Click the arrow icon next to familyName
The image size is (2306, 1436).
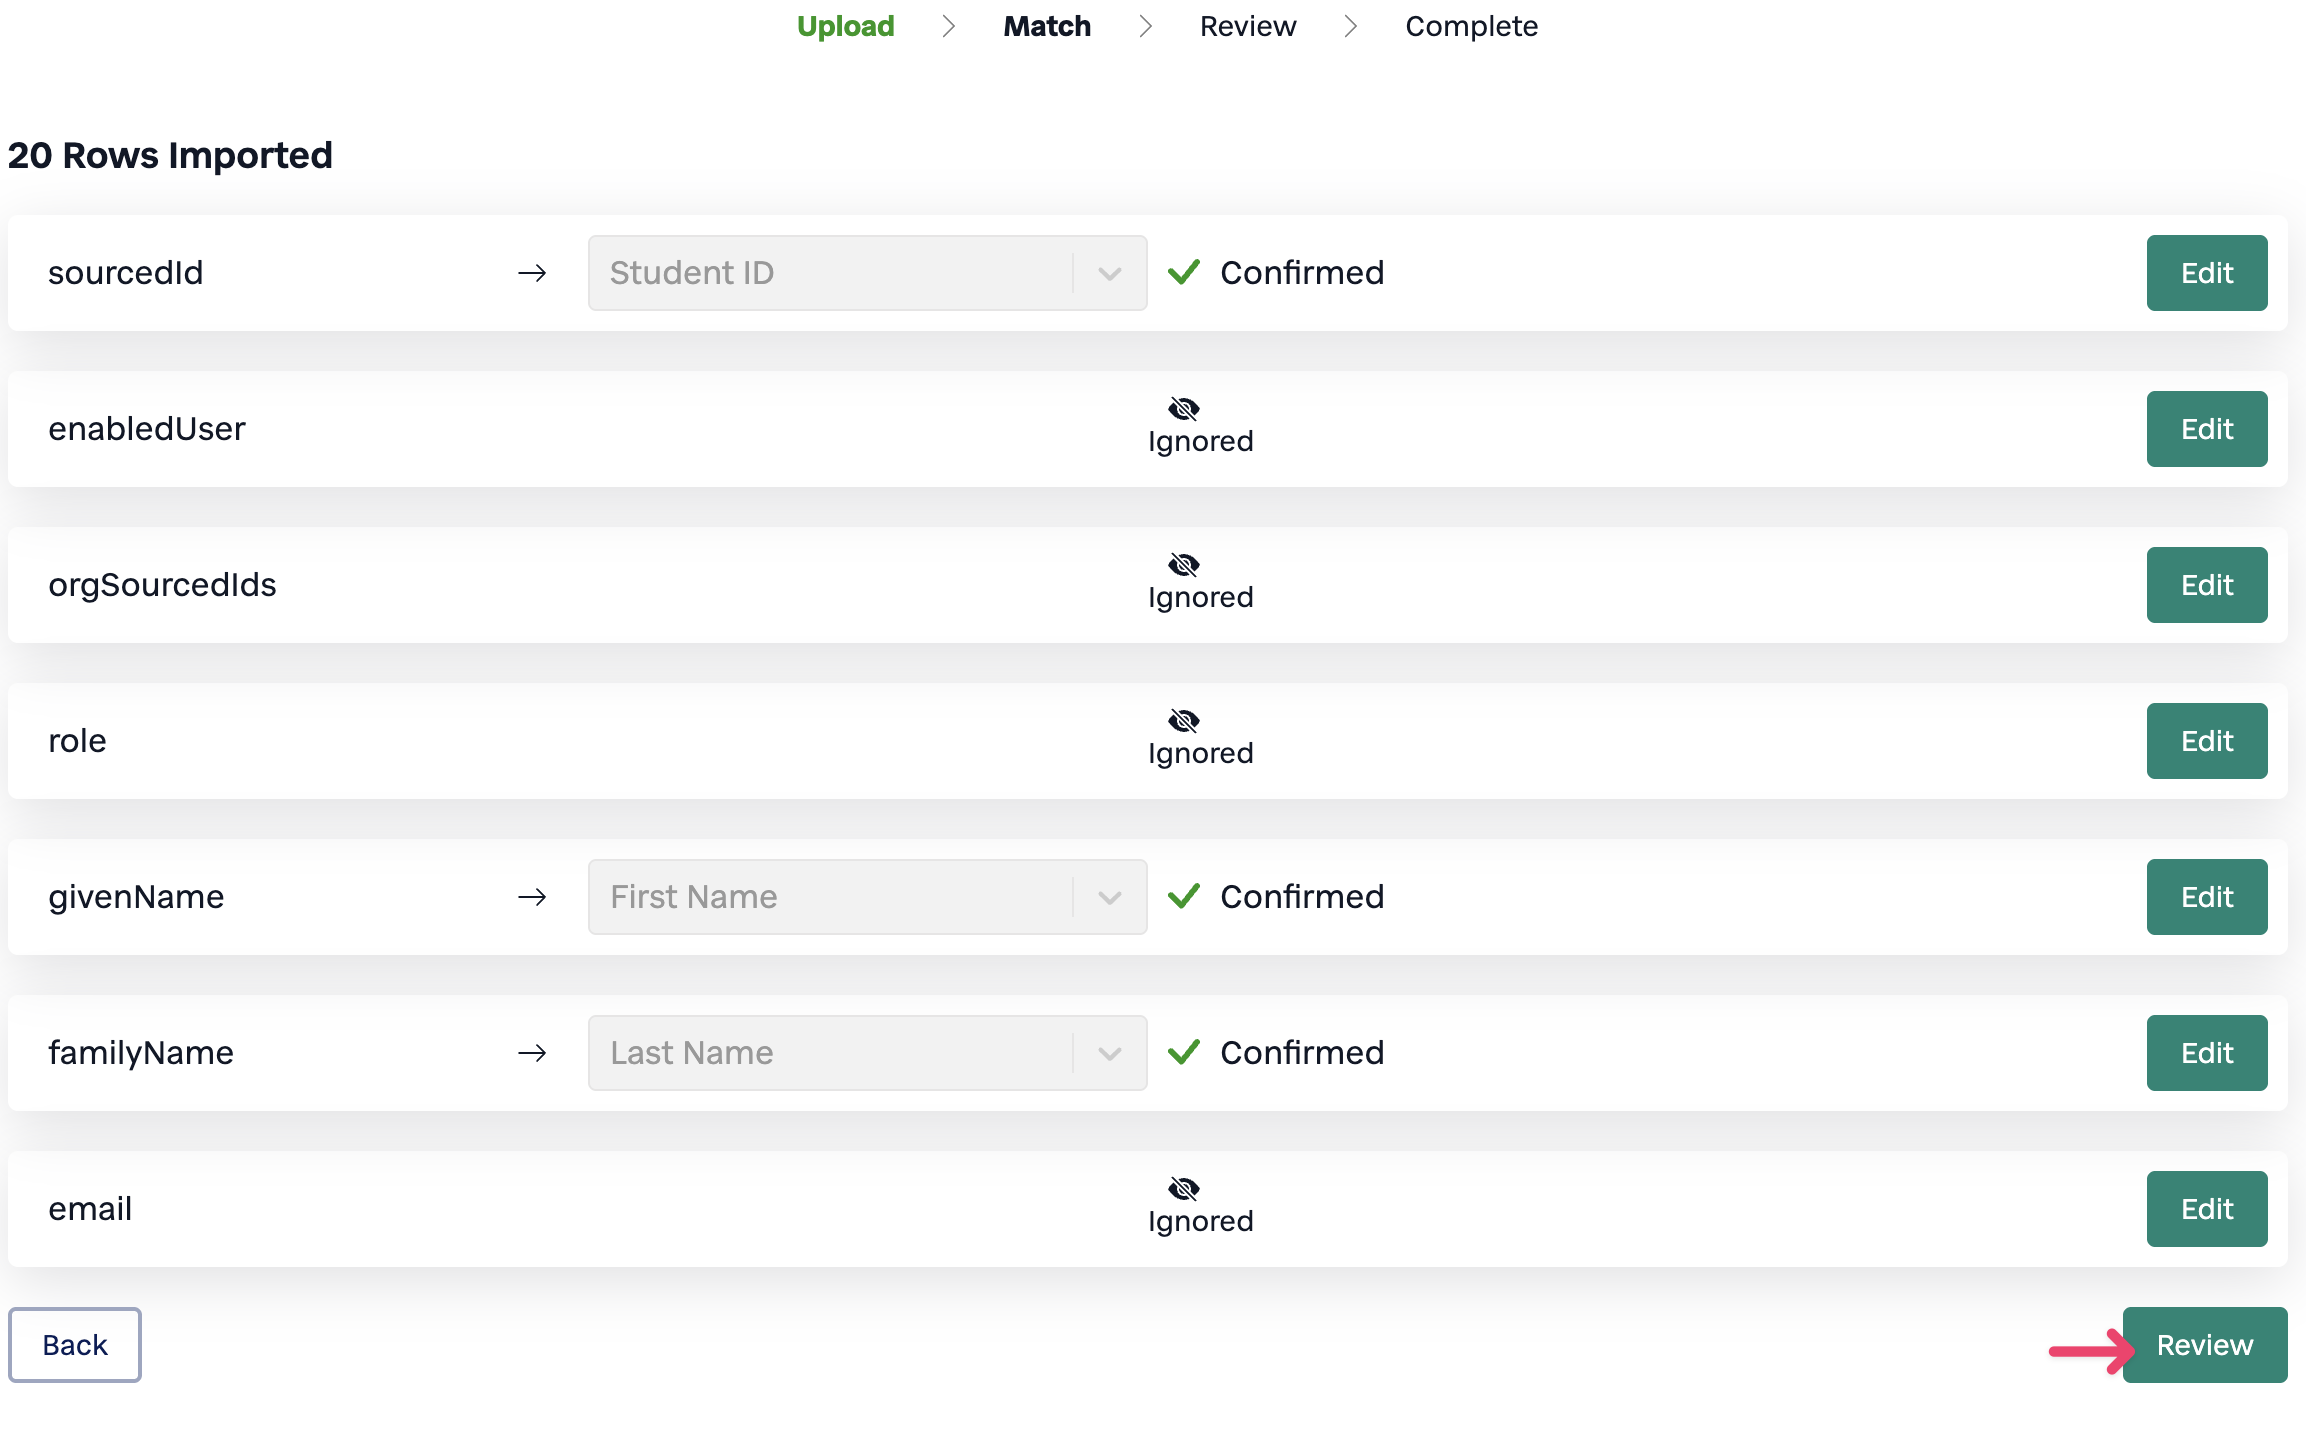pyautogui.click(x=532, y=1053)
